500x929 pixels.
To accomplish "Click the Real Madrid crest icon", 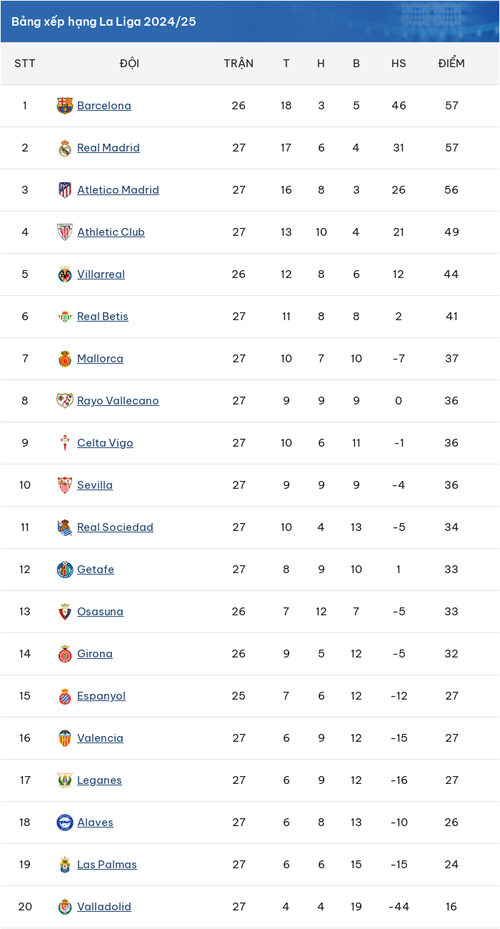I will point(65,148).
